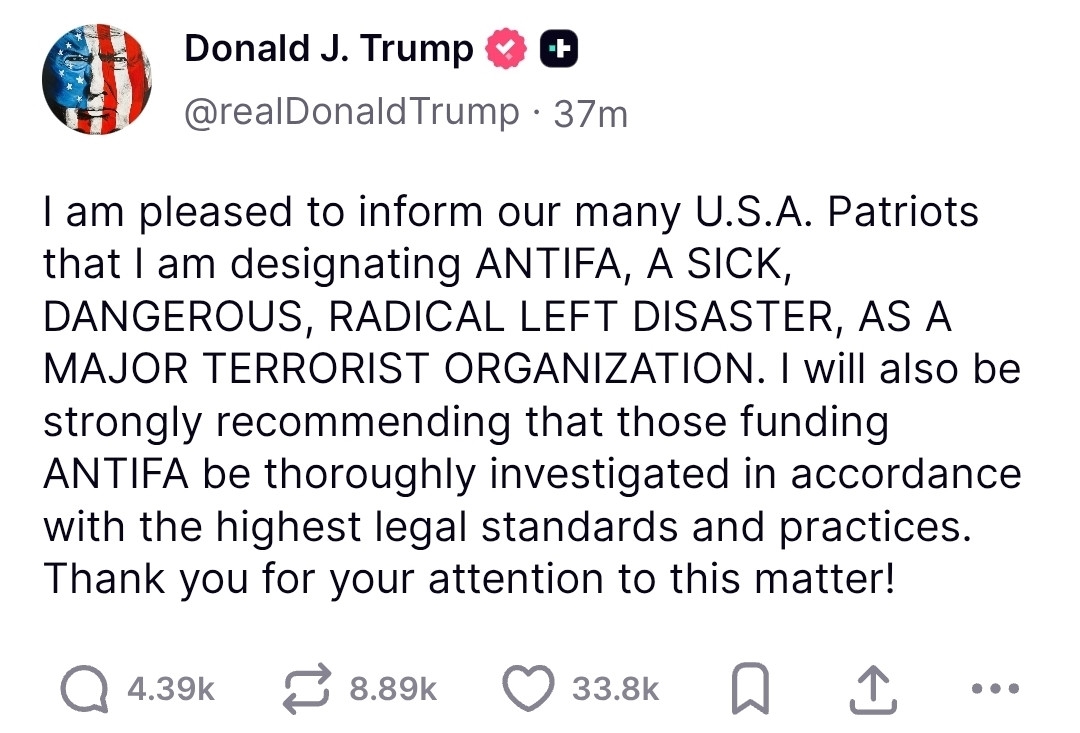
Task: Click the 4.39k replies count
Action: [x=172, y=690]
